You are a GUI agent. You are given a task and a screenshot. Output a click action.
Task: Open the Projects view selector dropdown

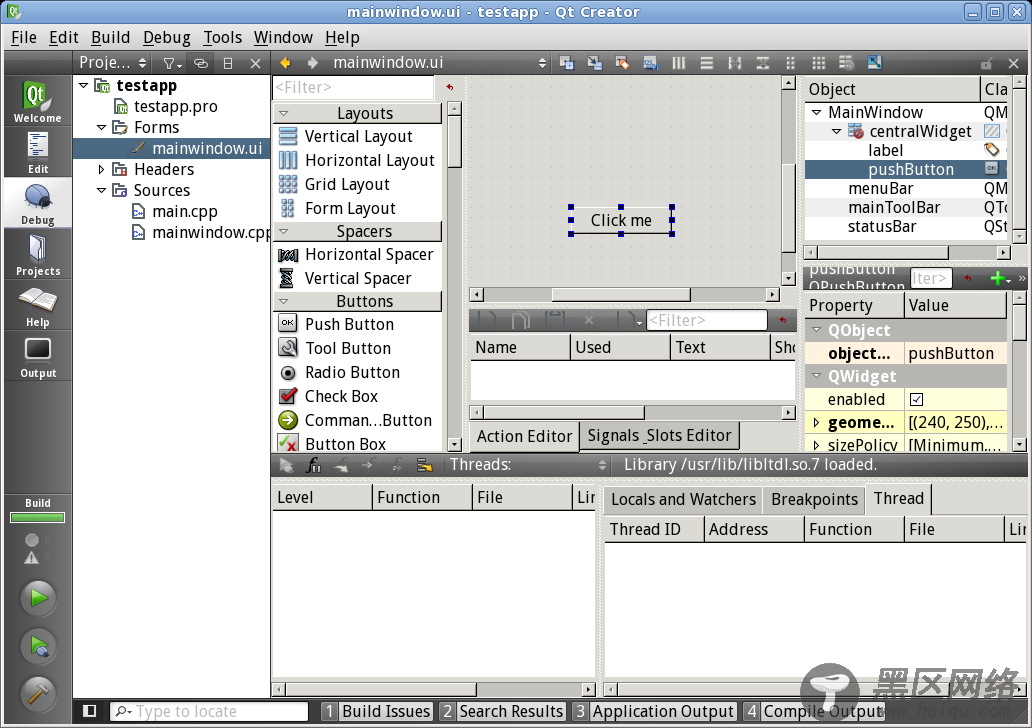tap(112, 63)
